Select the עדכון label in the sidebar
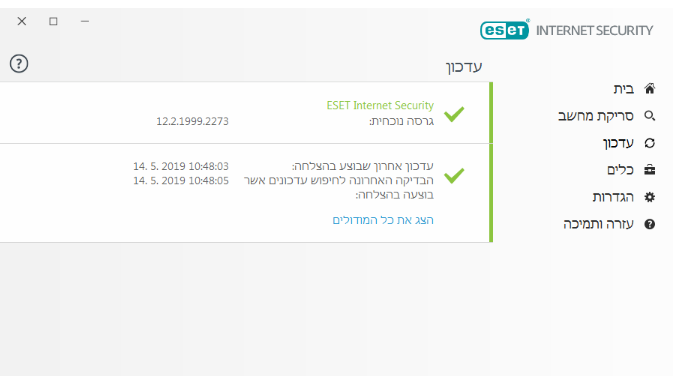The width and height of the screenshot is (679, 376). coord(618,143)
